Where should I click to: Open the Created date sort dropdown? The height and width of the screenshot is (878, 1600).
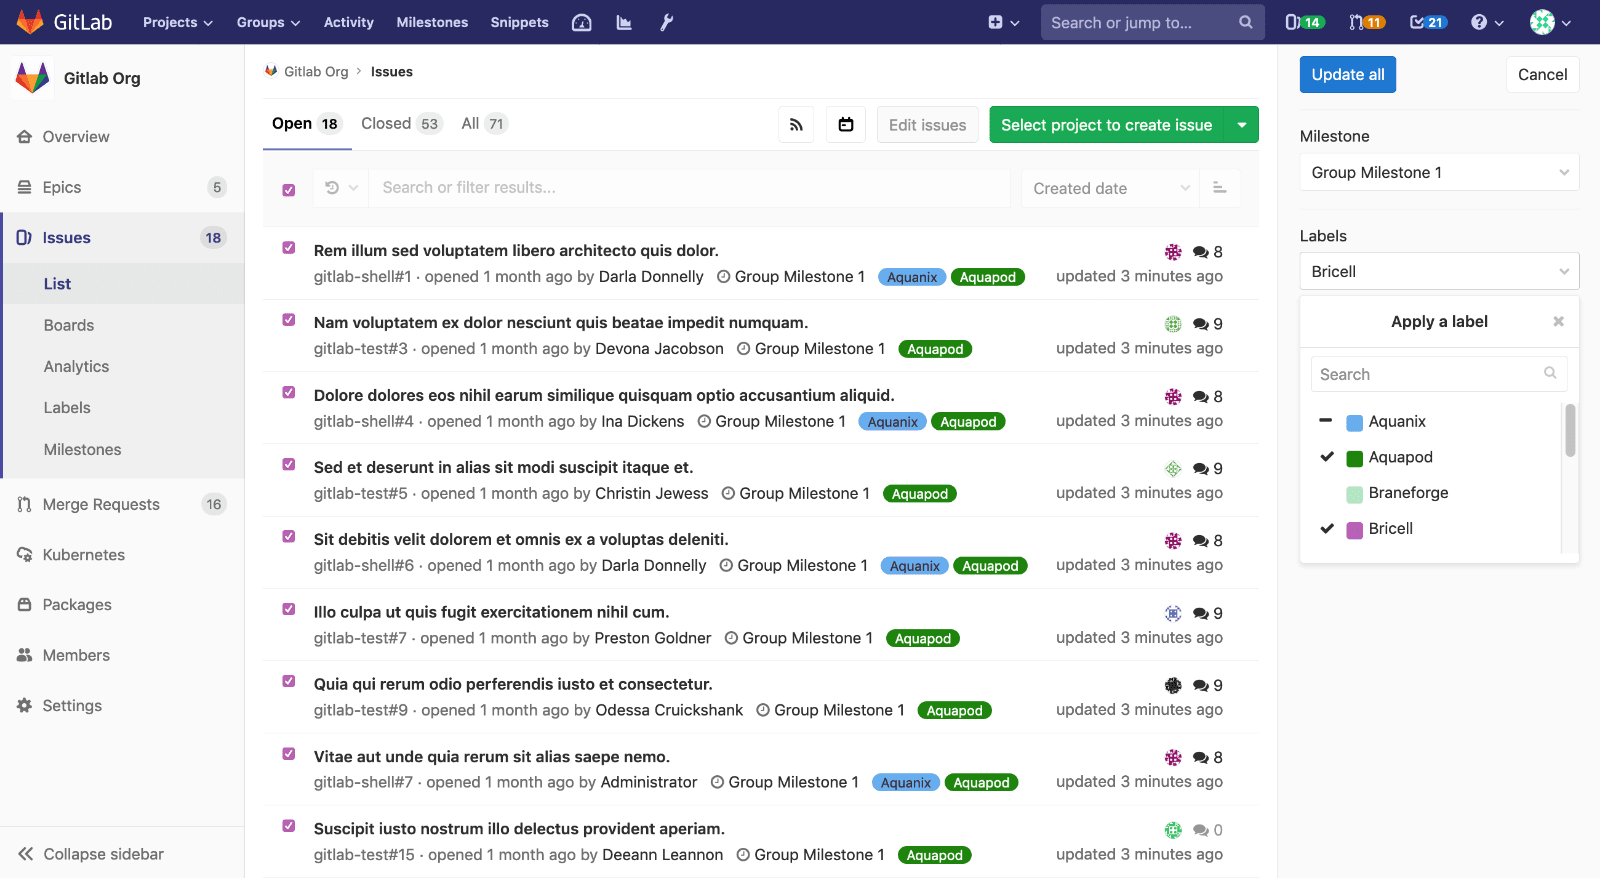[x=1110, y=188]
